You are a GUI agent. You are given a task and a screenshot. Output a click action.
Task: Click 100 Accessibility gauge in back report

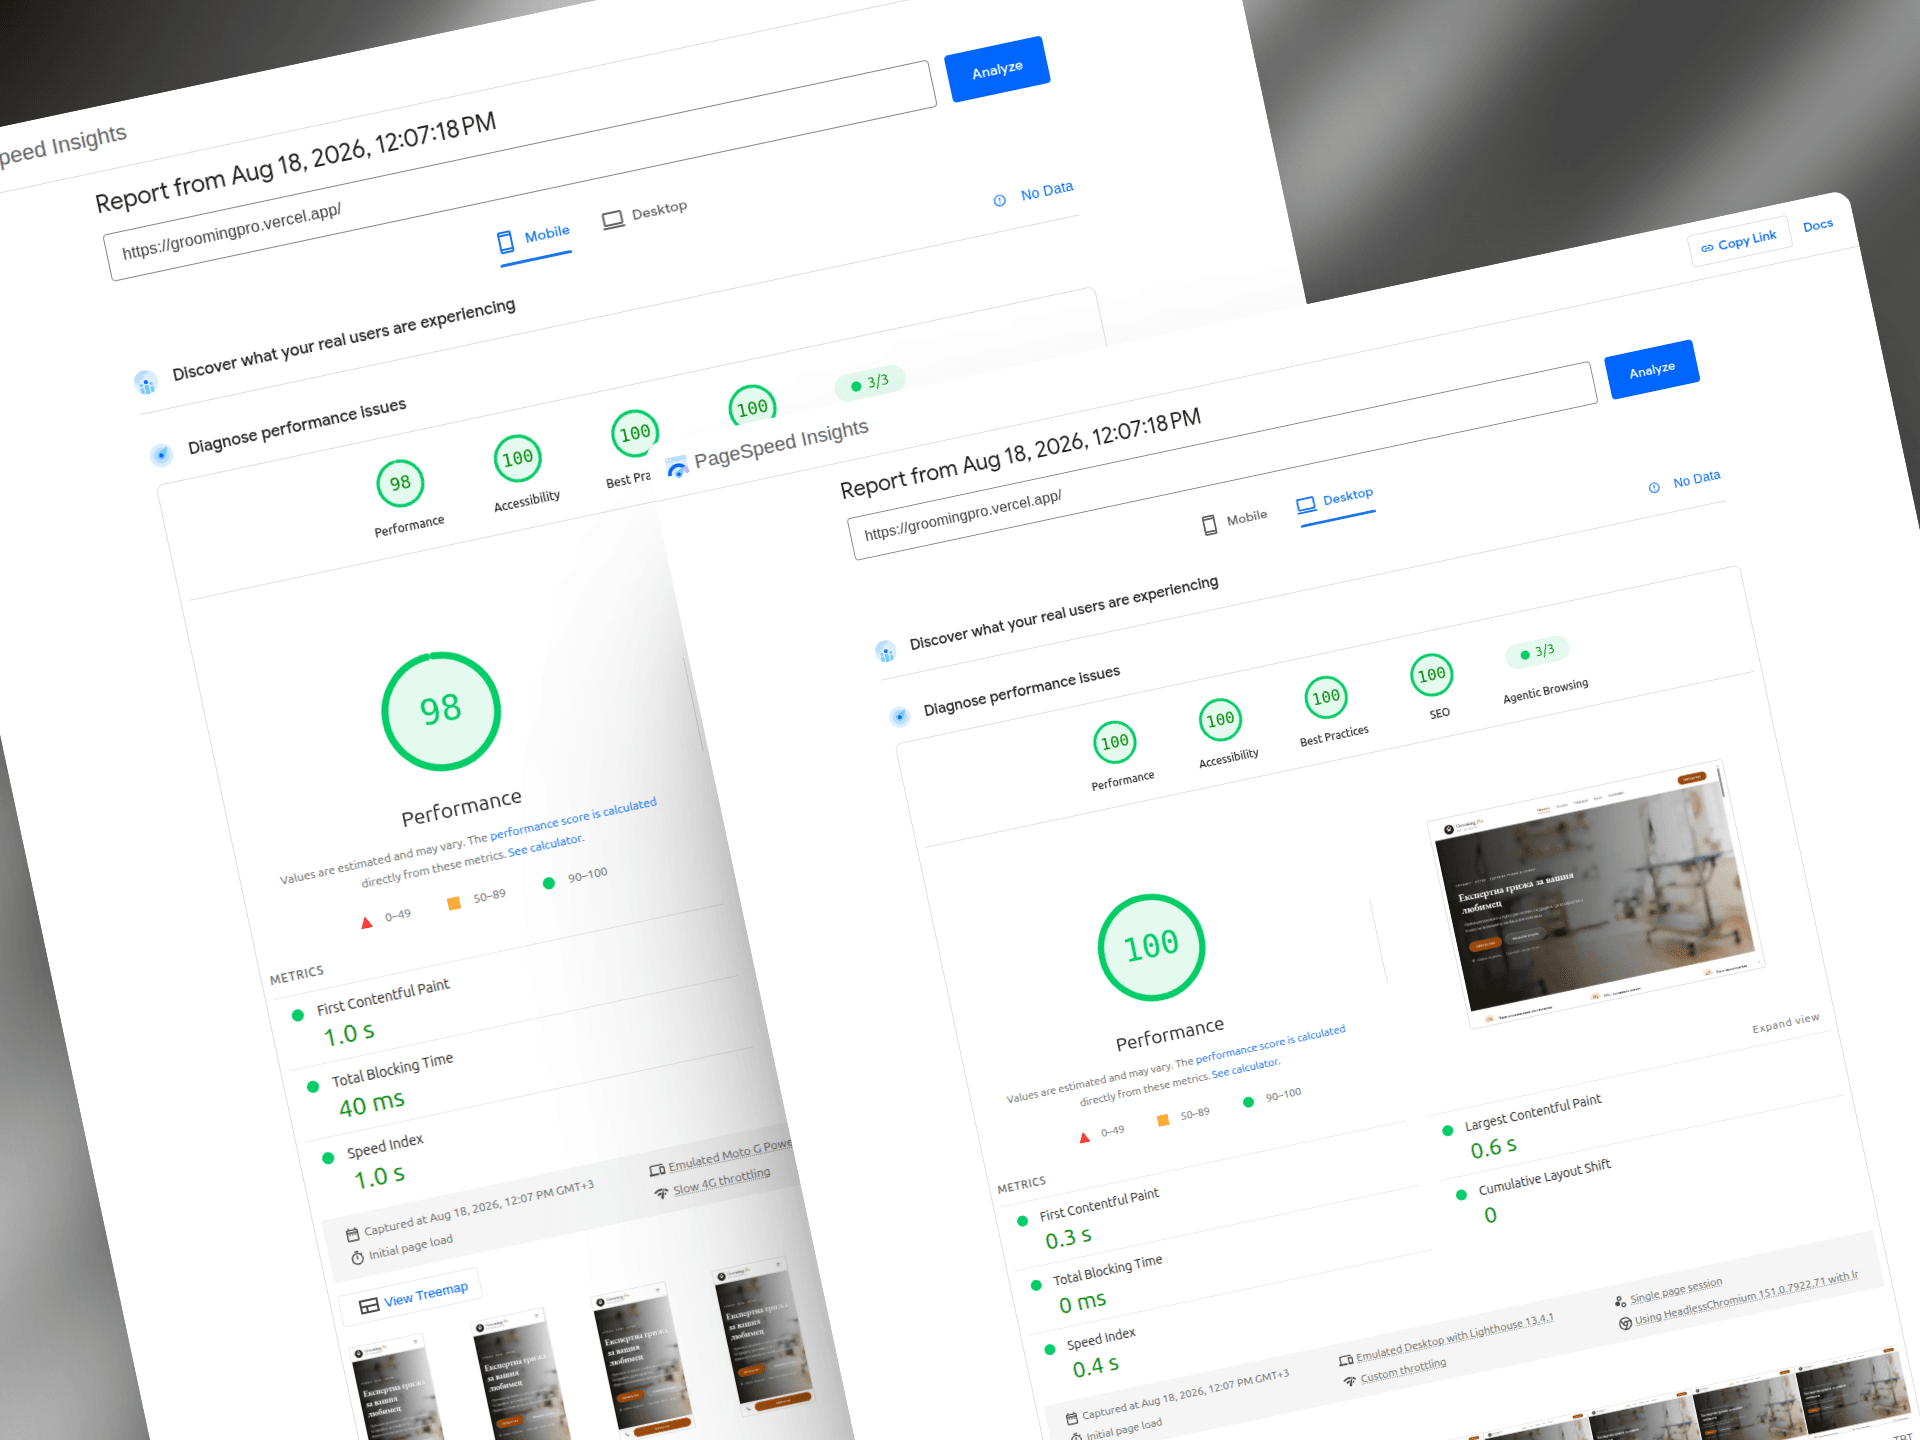(x=518, y=458)
